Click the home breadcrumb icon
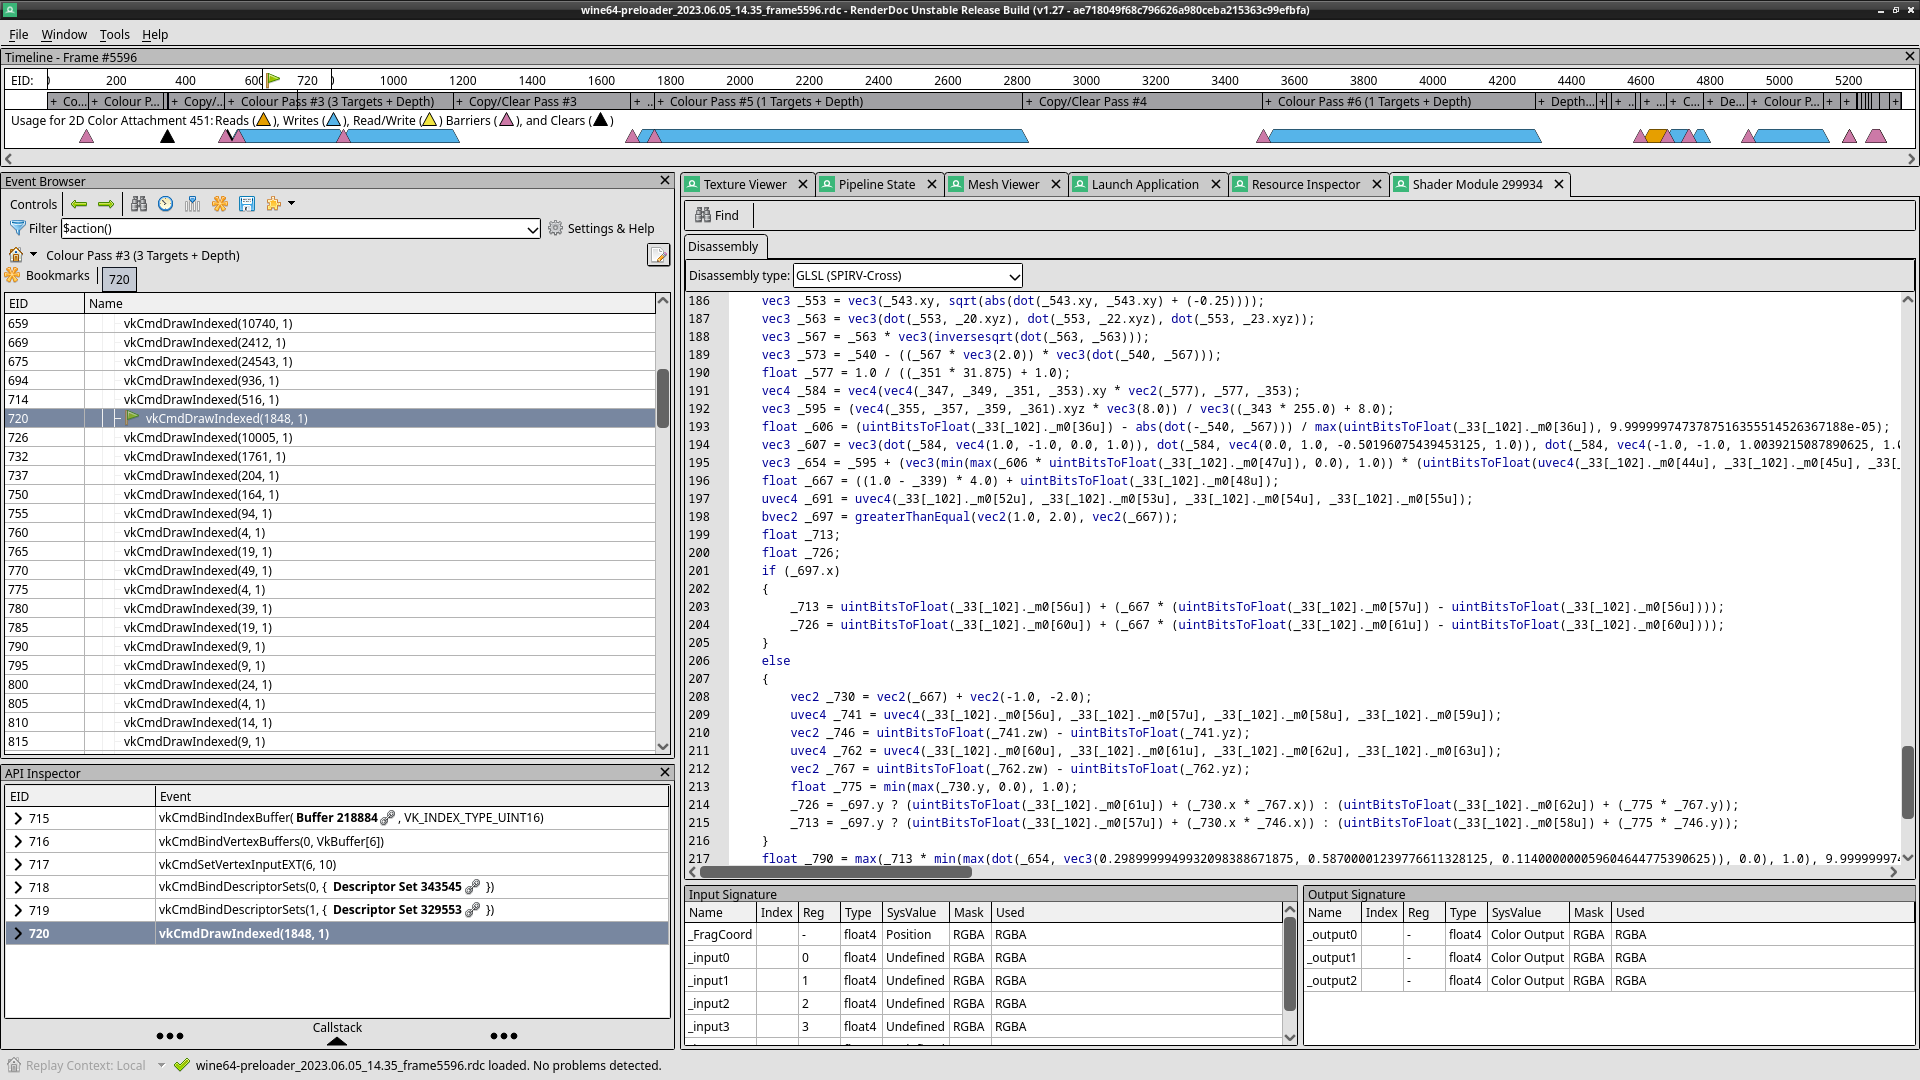The width and height of the screenshot is (1920, 1080). [x=16, y=255]
